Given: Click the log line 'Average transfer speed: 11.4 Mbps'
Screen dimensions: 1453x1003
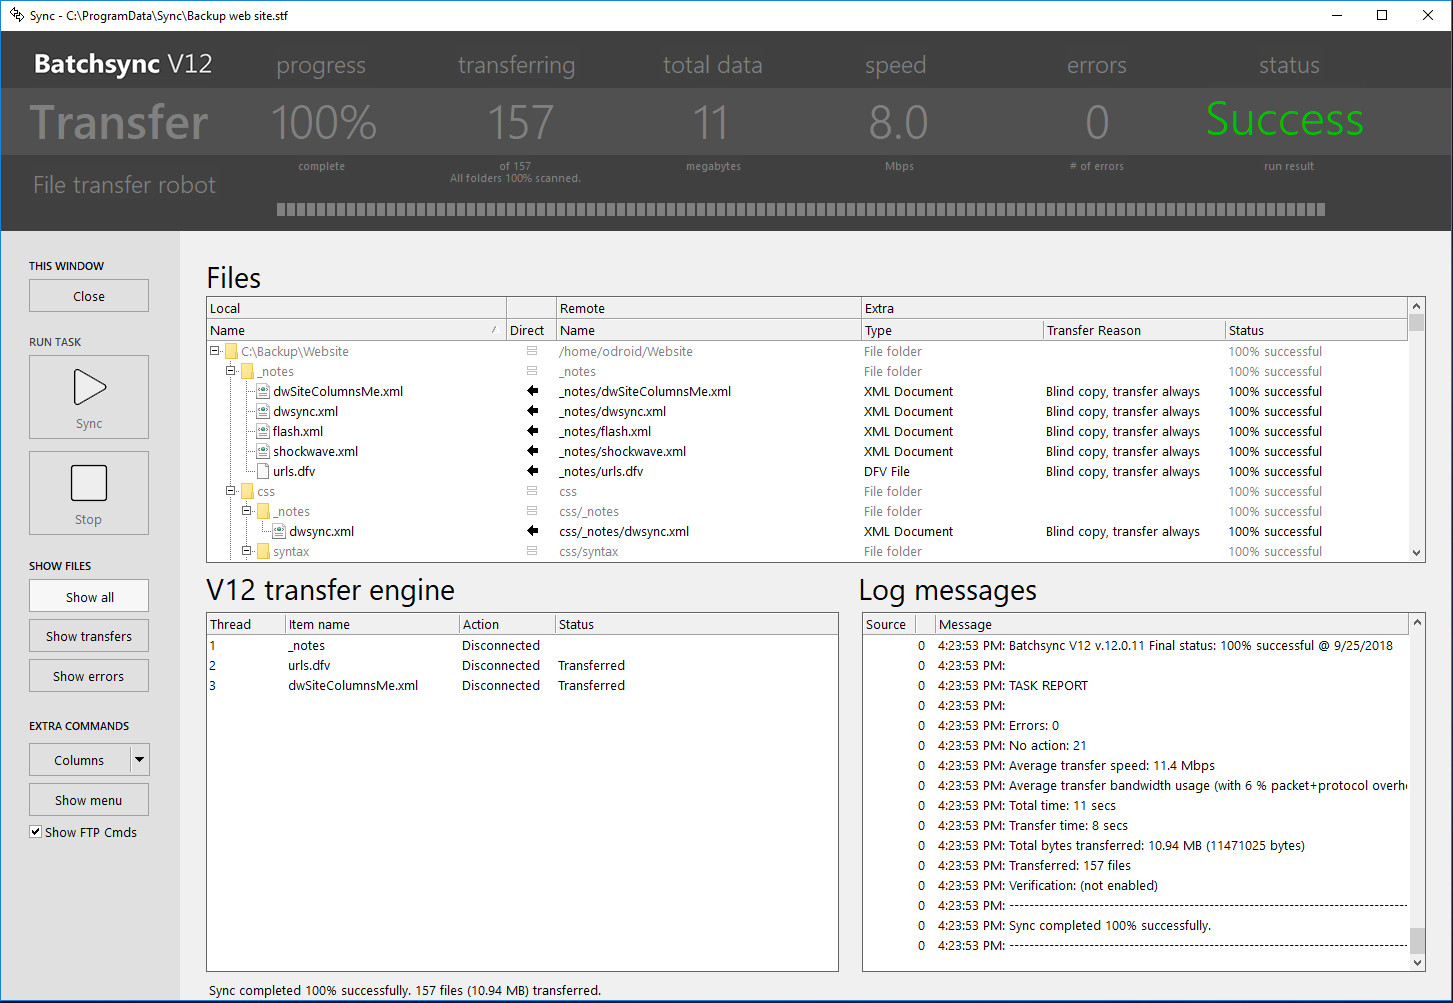Looking at the screenshot, I should [1135, 765].
